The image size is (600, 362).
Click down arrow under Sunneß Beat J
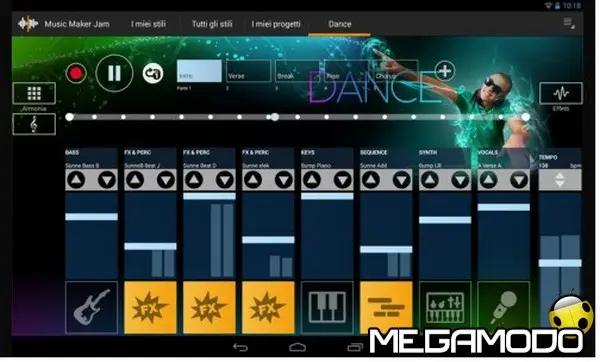coord(166,179)
